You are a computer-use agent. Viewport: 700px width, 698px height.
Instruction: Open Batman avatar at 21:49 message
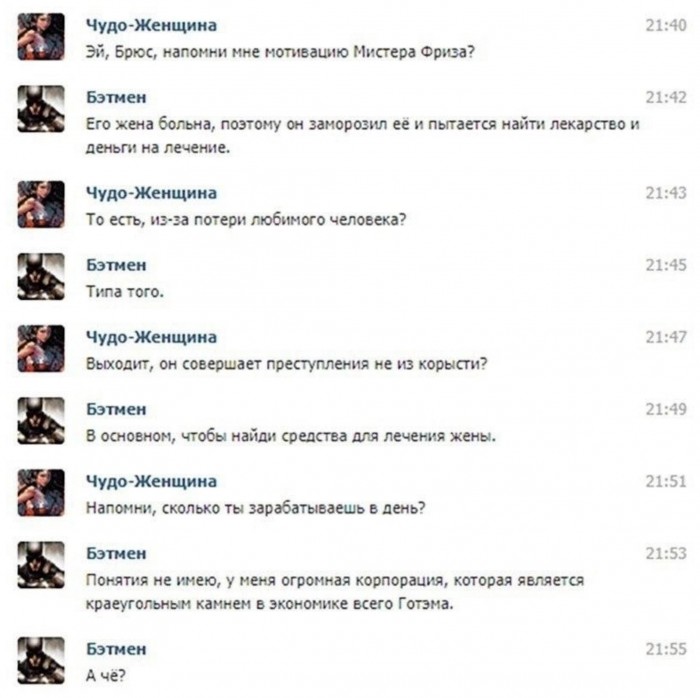(41, 421)
